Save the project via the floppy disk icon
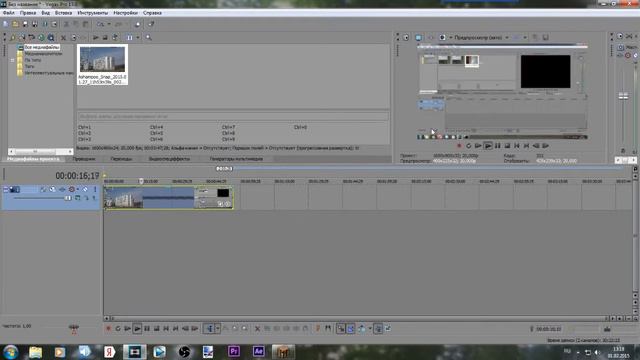Image resolution: width=640 pixels, height=360 pixels. point(25,24)
